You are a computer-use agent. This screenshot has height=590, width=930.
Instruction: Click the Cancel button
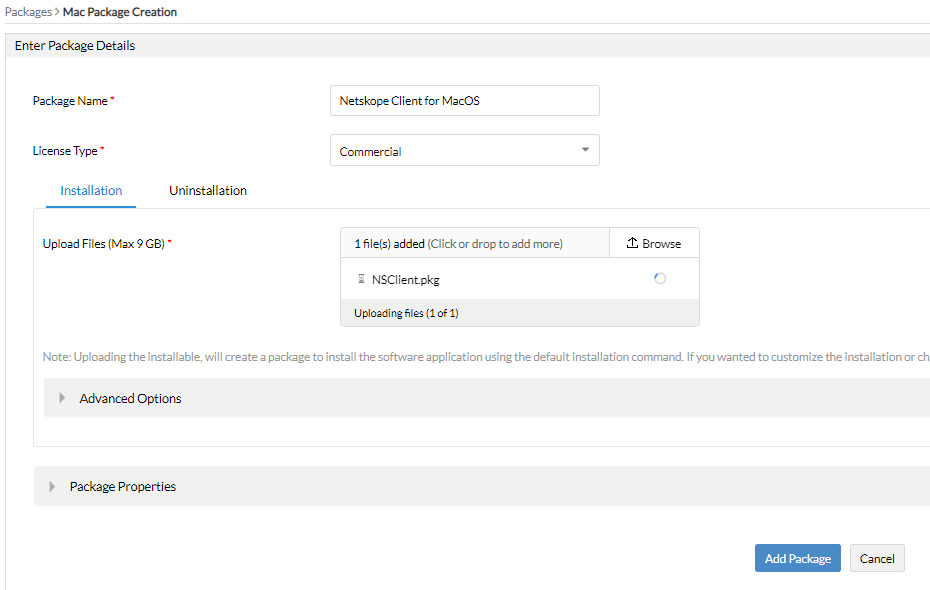pos(877,558)
